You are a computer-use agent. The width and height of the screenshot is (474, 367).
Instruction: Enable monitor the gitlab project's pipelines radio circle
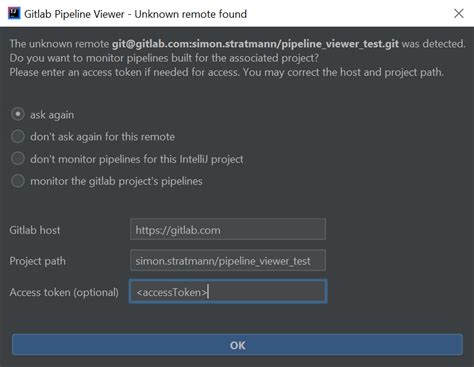[18, 181]
